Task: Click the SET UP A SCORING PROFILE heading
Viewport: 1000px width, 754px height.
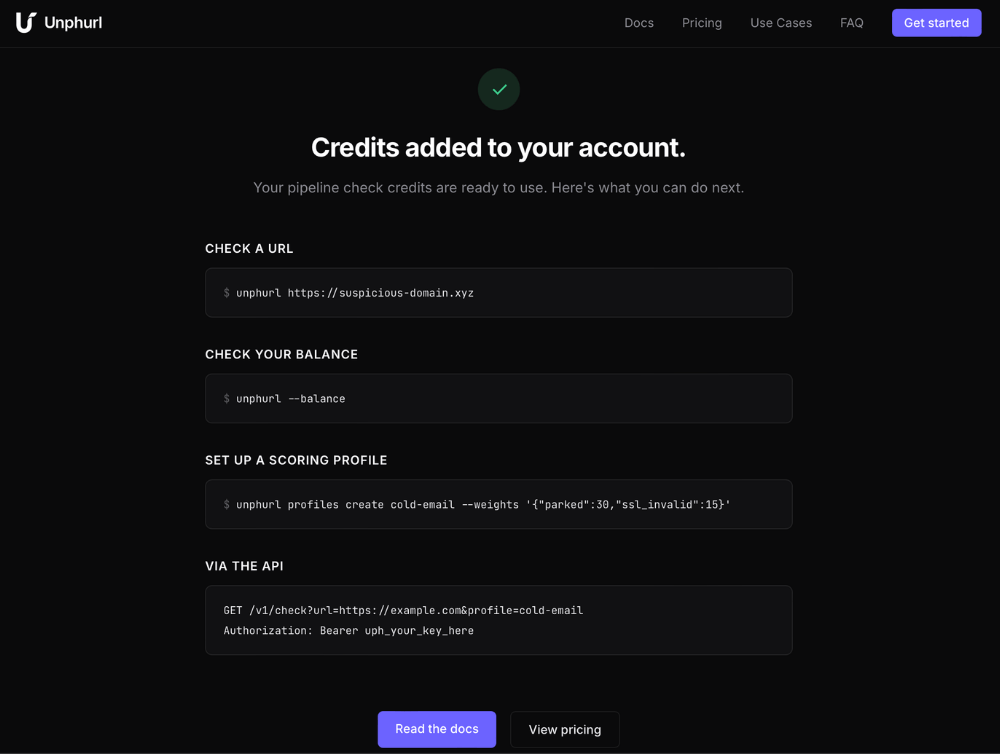Action: coord(296,460)
